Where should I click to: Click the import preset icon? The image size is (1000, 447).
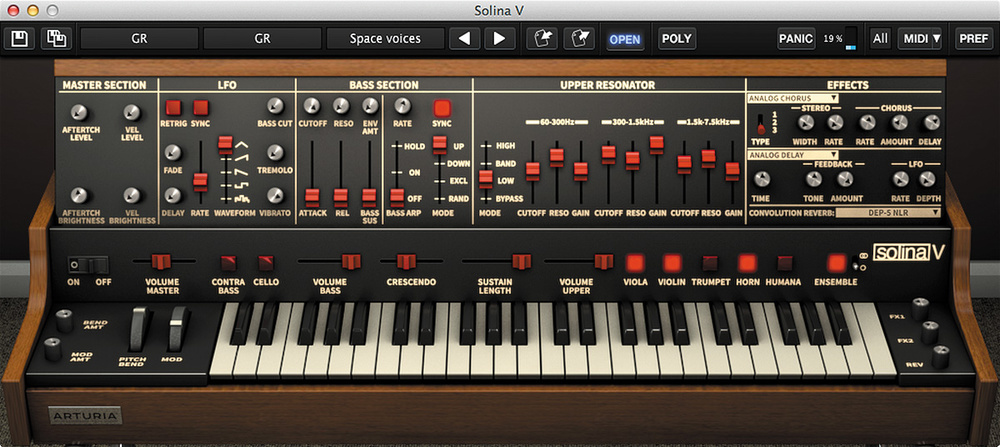pos(542,39)
